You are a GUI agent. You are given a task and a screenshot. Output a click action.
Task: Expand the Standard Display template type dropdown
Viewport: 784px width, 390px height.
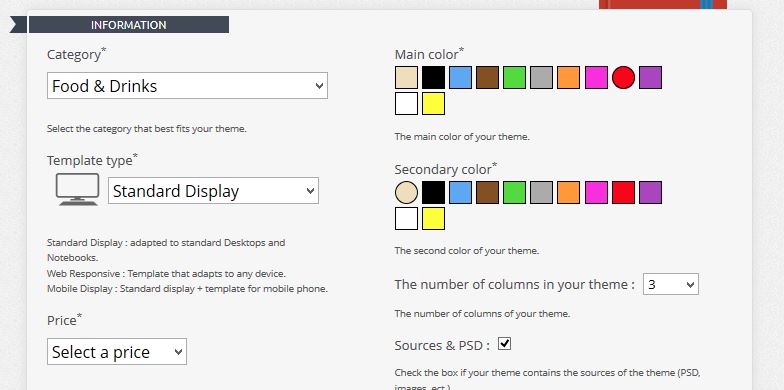pyautogui.click(x=214, y=190)
